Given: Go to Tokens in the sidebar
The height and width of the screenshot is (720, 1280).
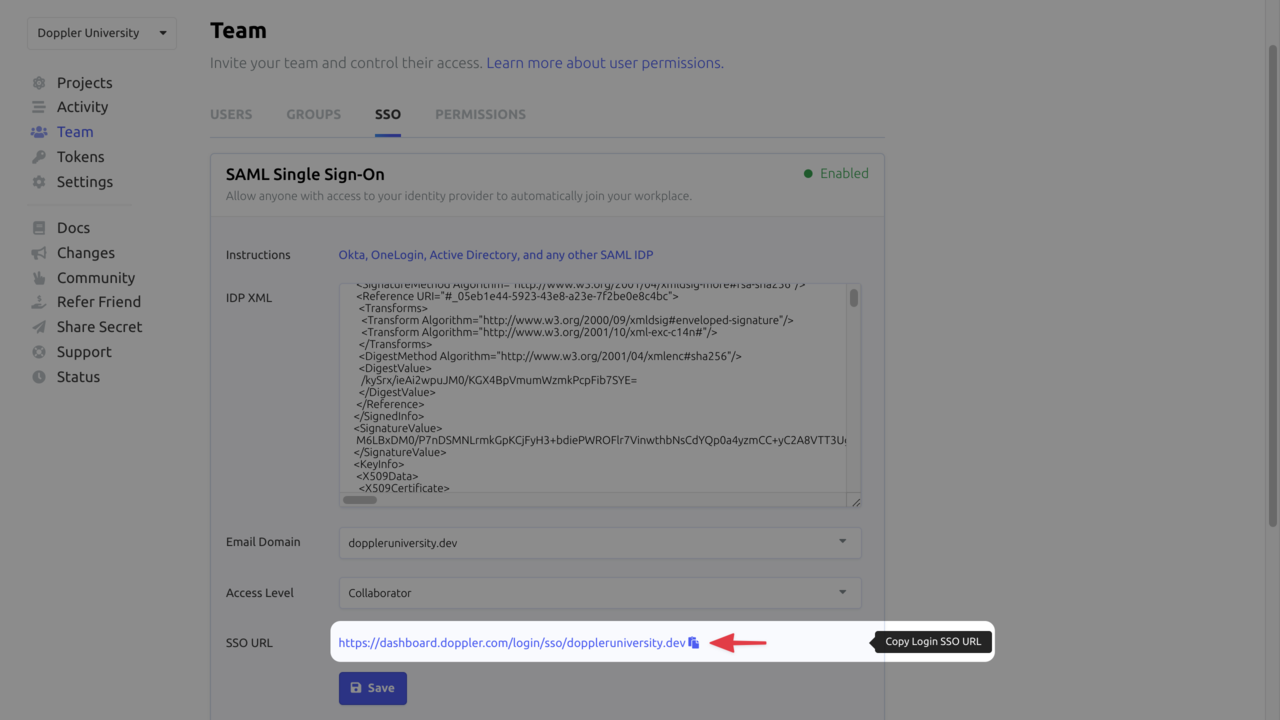Looking at the screenshot, I should point(80,157).
